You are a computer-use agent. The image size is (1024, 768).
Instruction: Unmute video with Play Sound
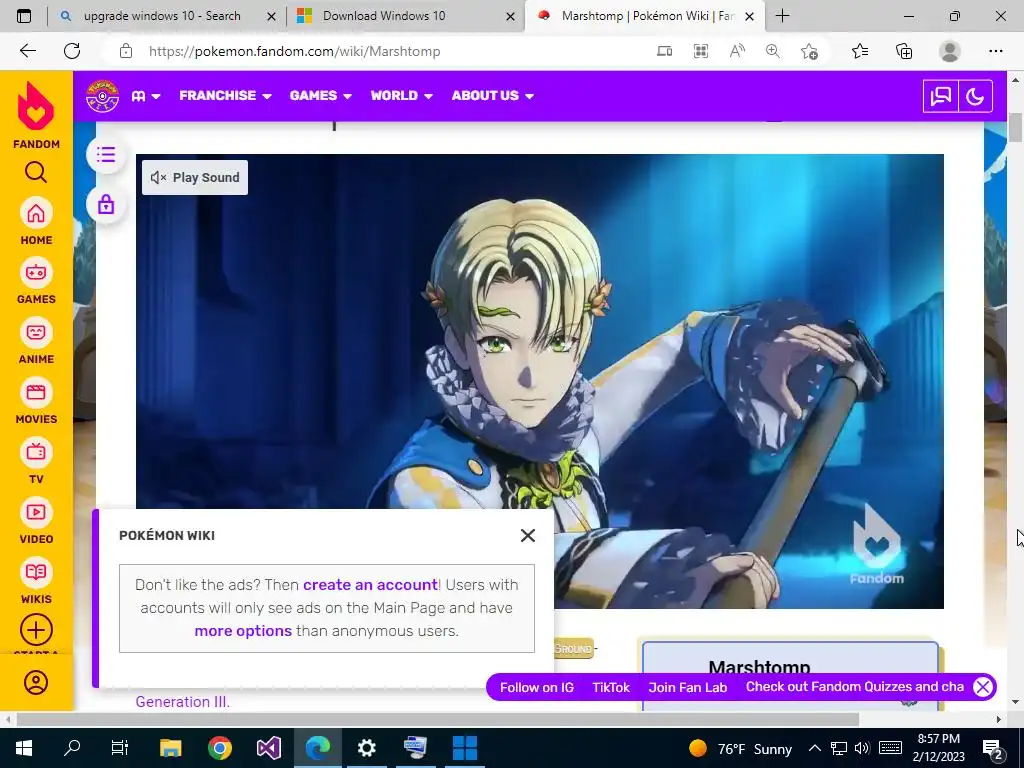(x=195, y=178)
